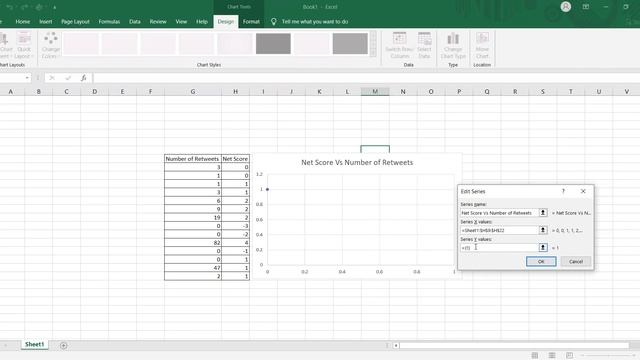Switch to Normal view in status bar
This screenshot has height=360, width=640.
[x=535, y=355]
